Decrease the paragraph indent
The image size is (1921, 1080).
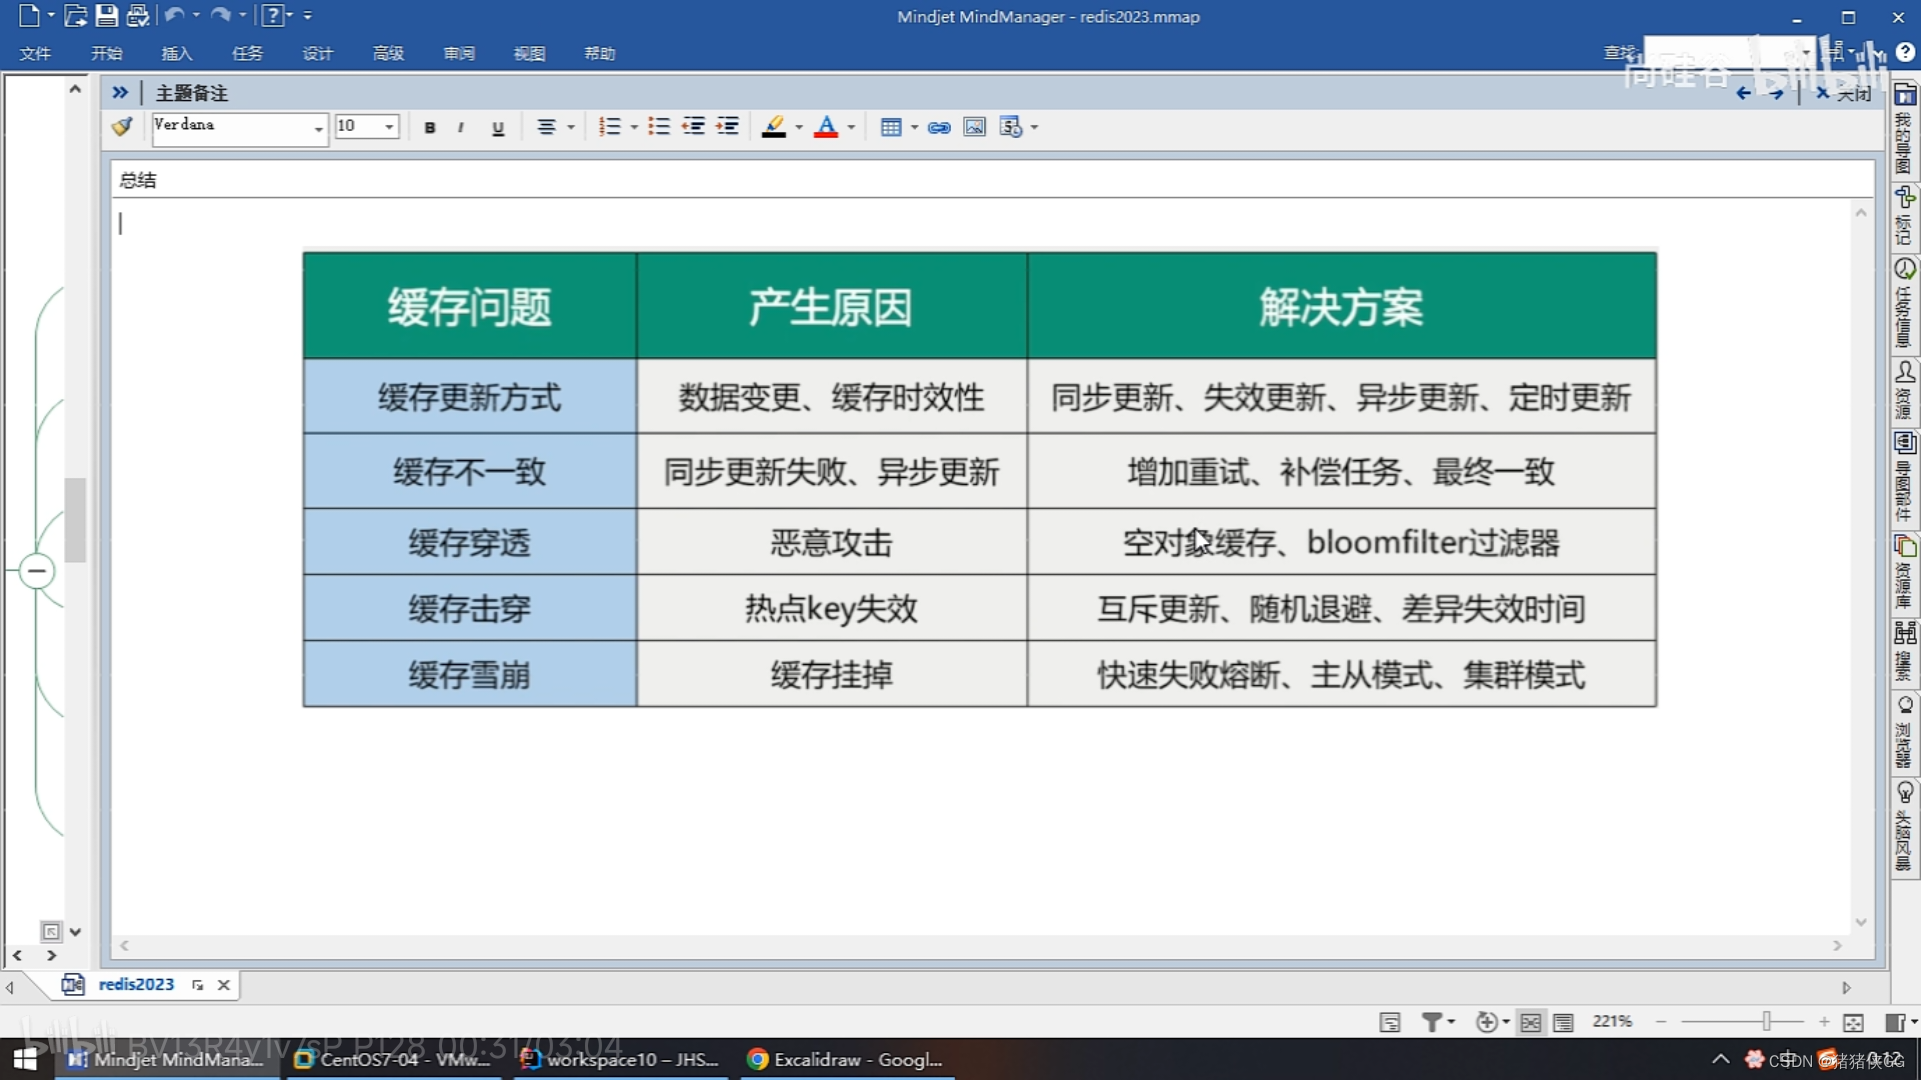(x=693, y=127)
